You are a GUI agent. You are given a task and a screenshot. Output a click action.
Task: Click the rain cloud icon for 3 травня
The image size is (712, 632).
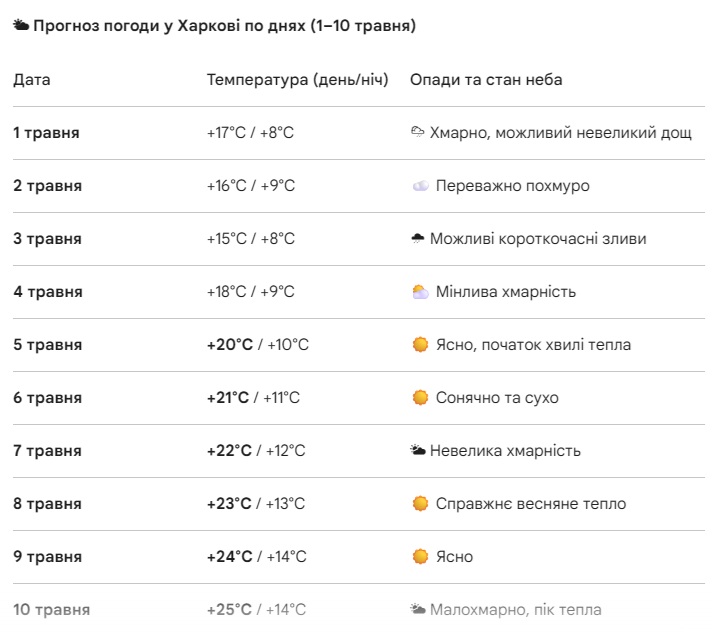click(418, 239)
